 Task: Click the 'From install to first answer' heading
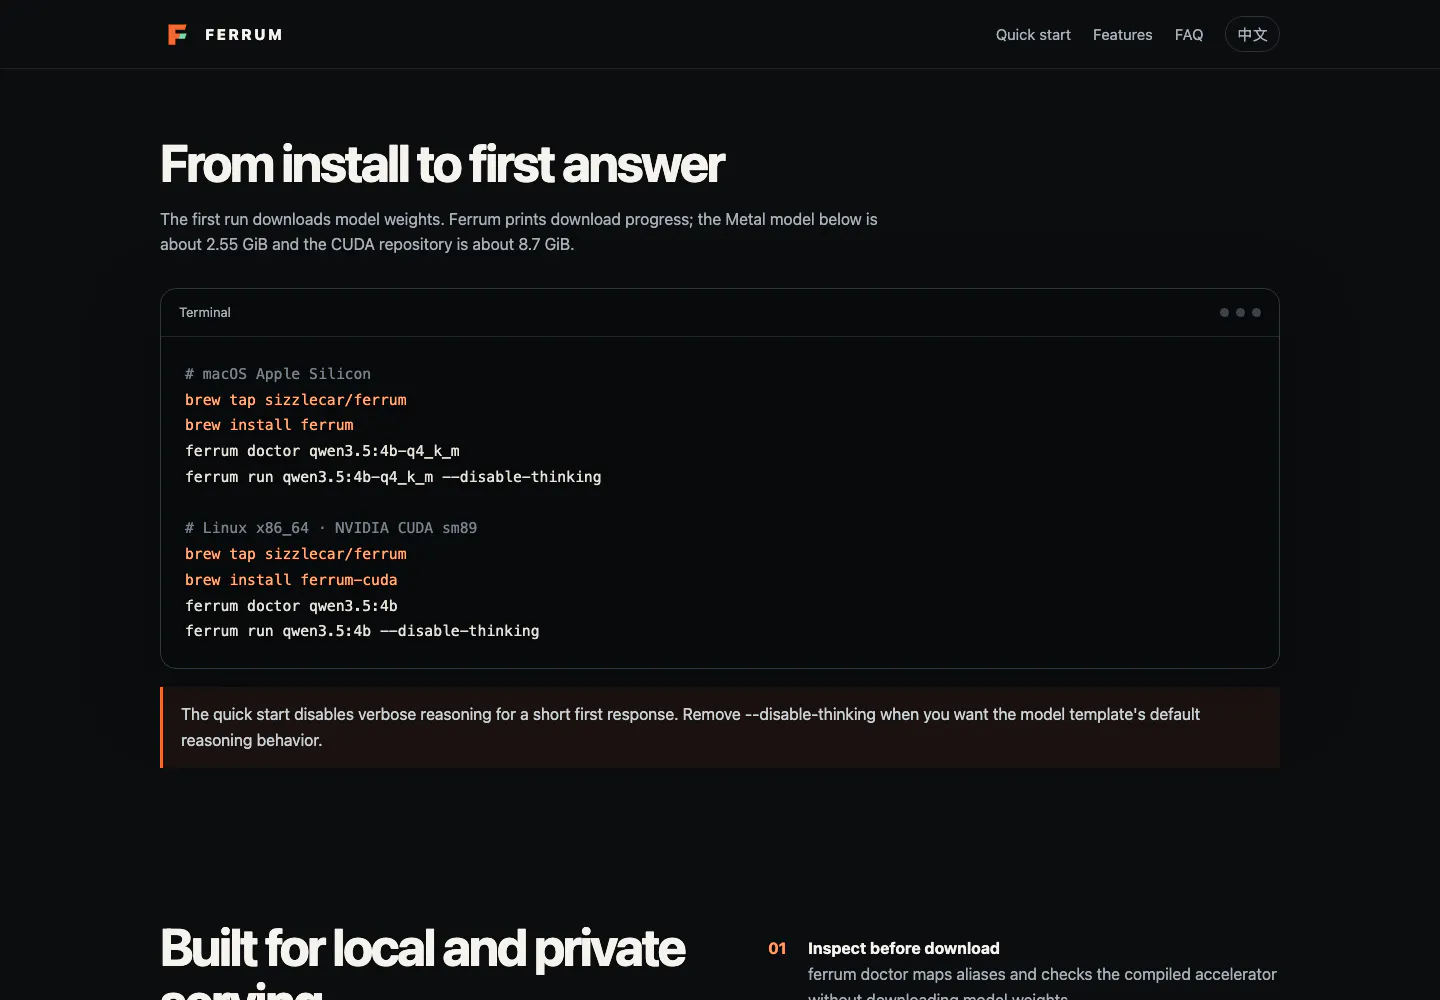[x=442, y=164]
